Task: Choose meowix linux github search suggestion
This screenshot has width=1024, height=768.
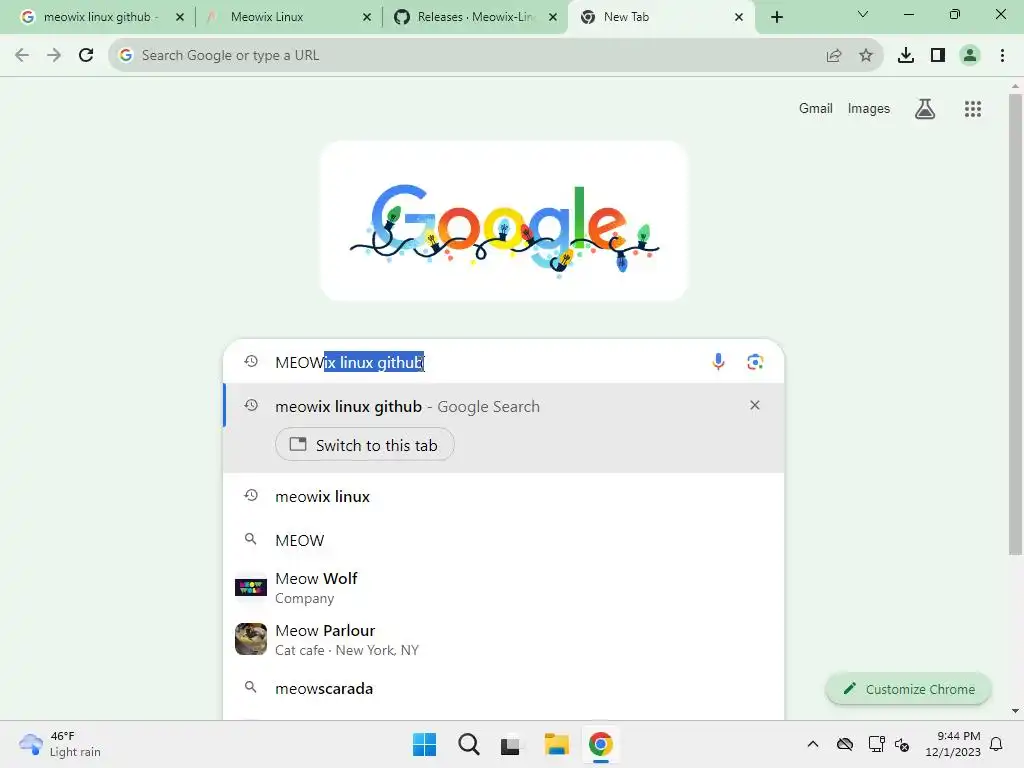Action: click(x=503, y=406)
